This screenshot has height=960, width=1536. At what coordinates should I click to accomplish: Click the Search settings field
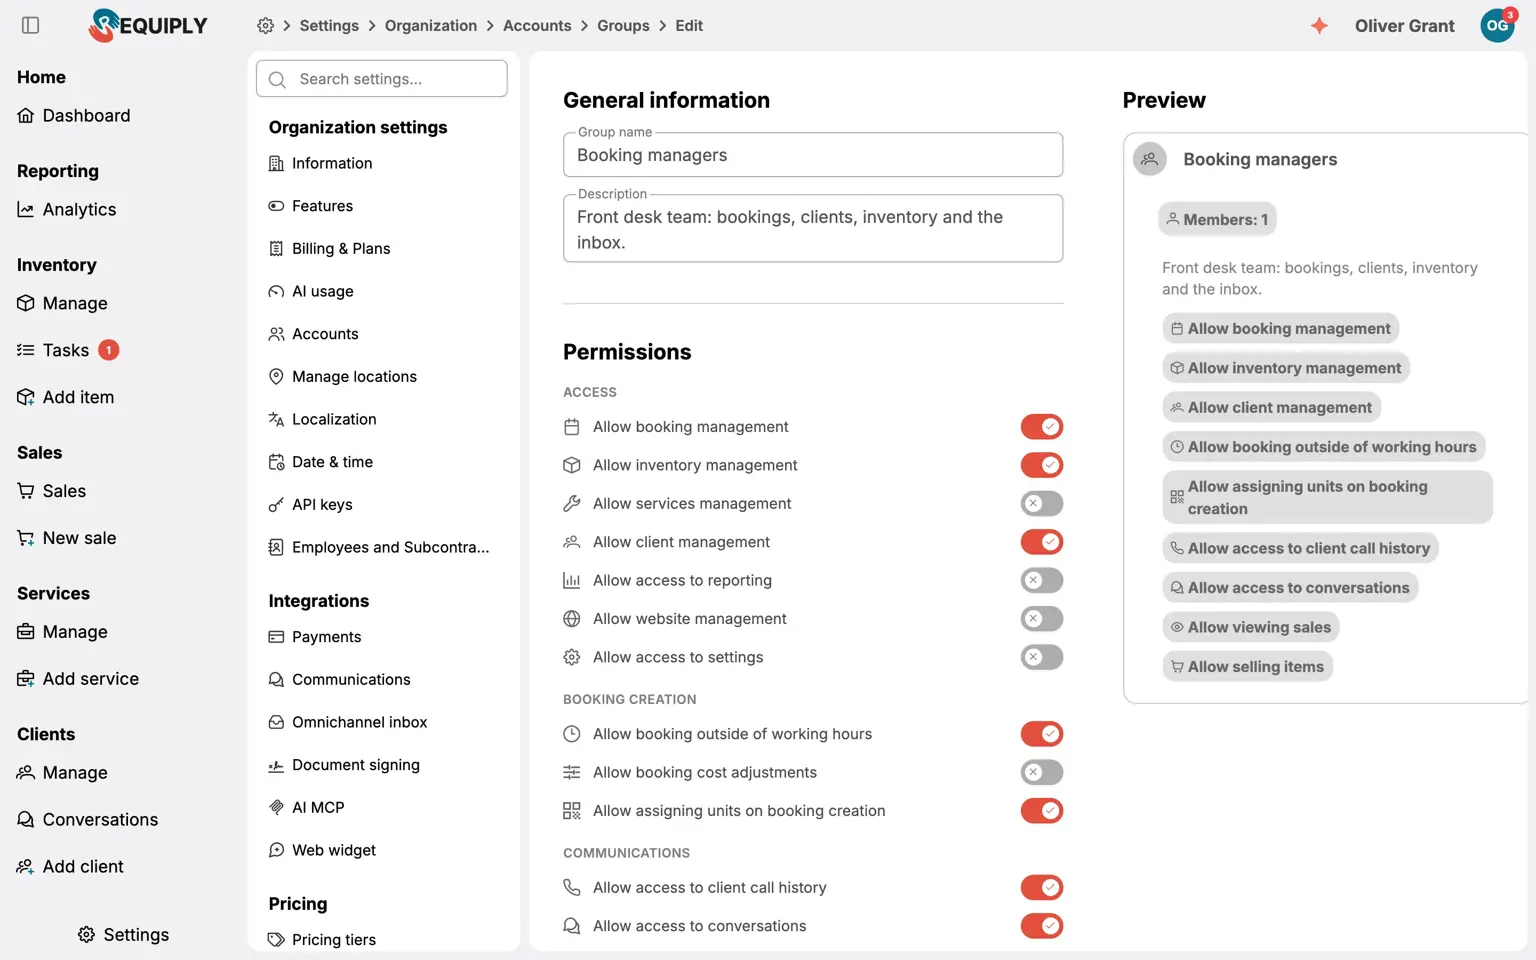[x=382, y=79]
